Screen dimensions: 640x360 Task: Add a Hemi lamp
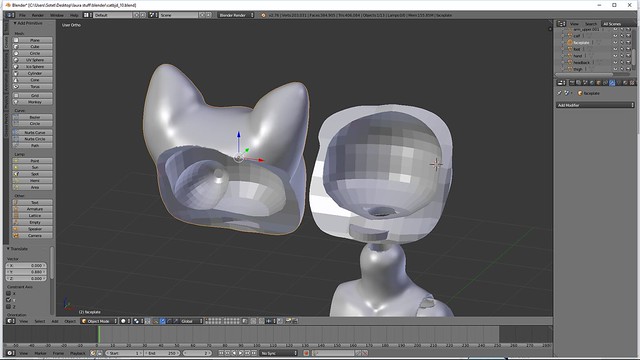33,180
